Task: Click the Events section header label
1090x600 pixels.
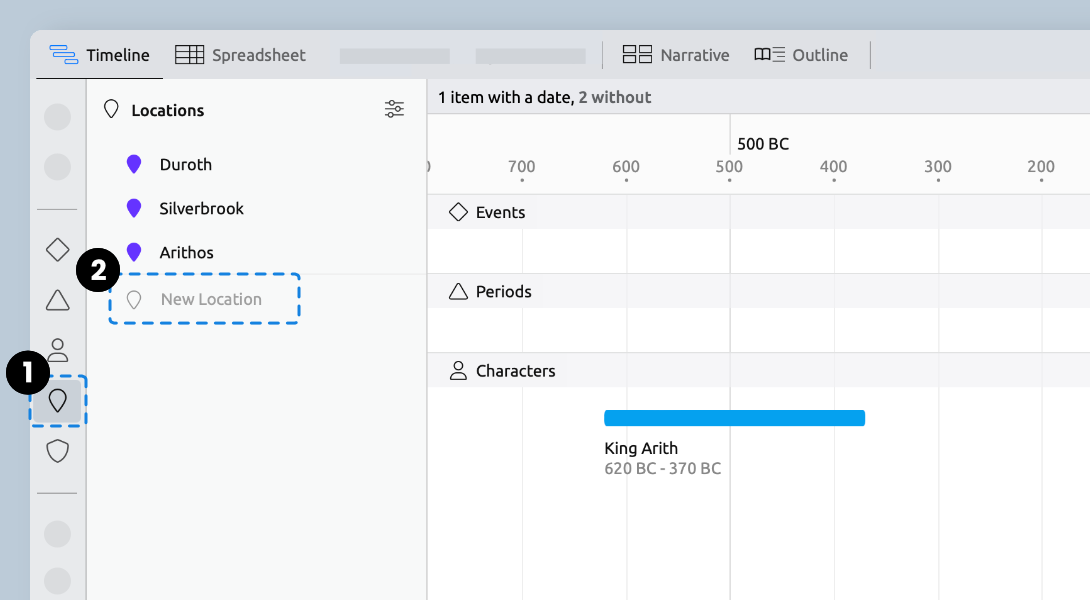Action: tap(501, 213)
